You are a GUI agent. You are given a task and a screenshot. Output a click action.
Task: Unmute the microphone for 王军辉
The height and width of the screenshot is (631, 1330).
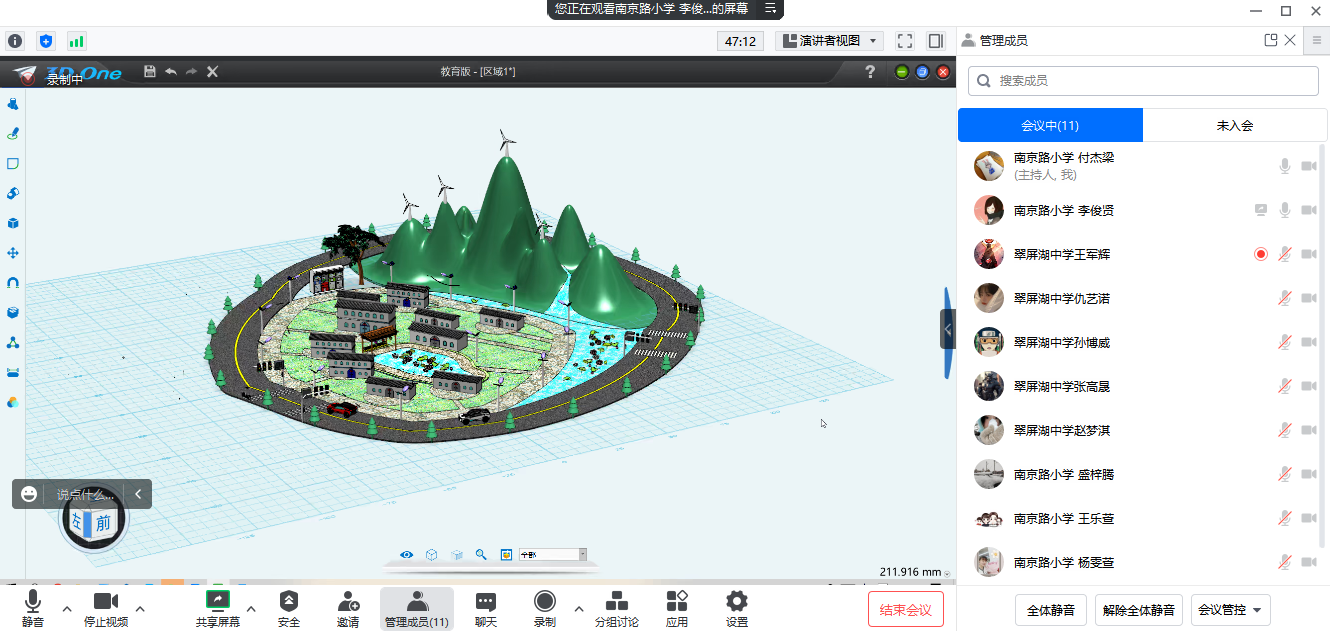1285,254
